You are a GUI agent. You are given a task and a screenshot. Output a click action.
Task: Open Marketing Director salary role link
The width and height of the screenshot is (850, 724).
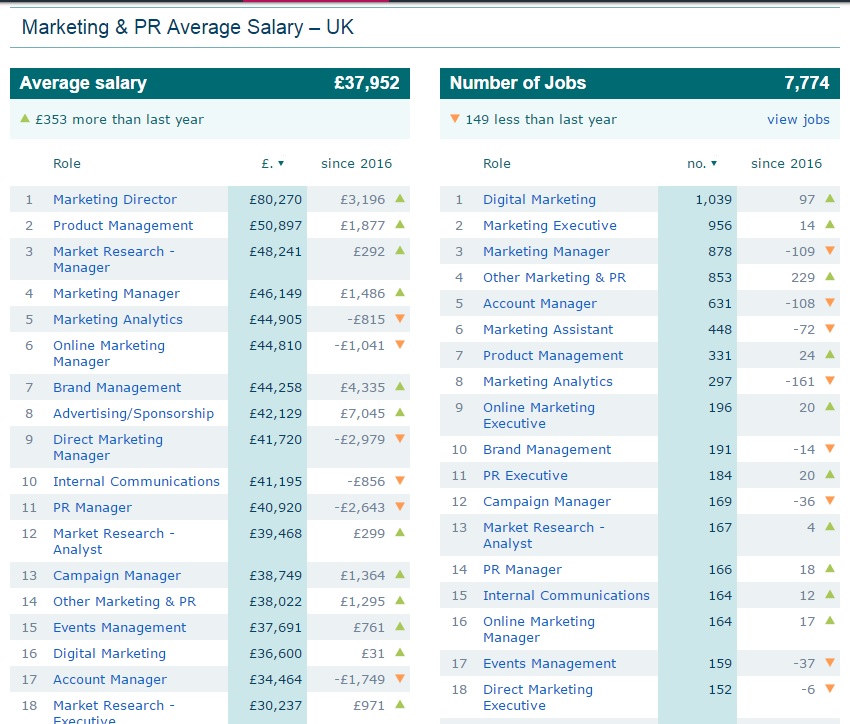pyautogui.click(x=115, y=199)
